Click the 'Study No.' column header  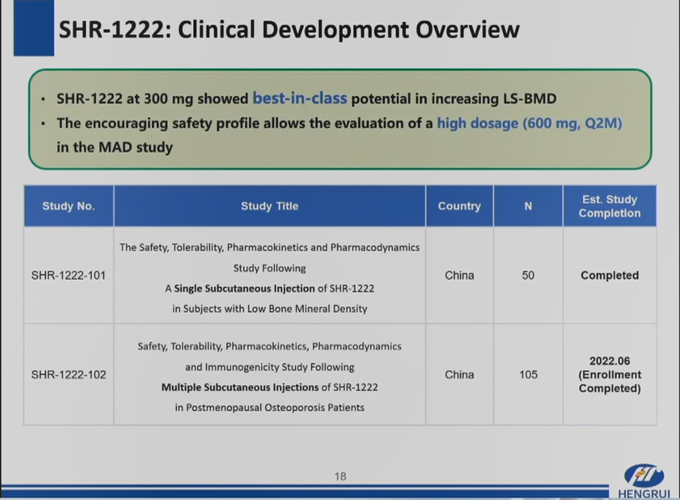click(x=69, y=206)
